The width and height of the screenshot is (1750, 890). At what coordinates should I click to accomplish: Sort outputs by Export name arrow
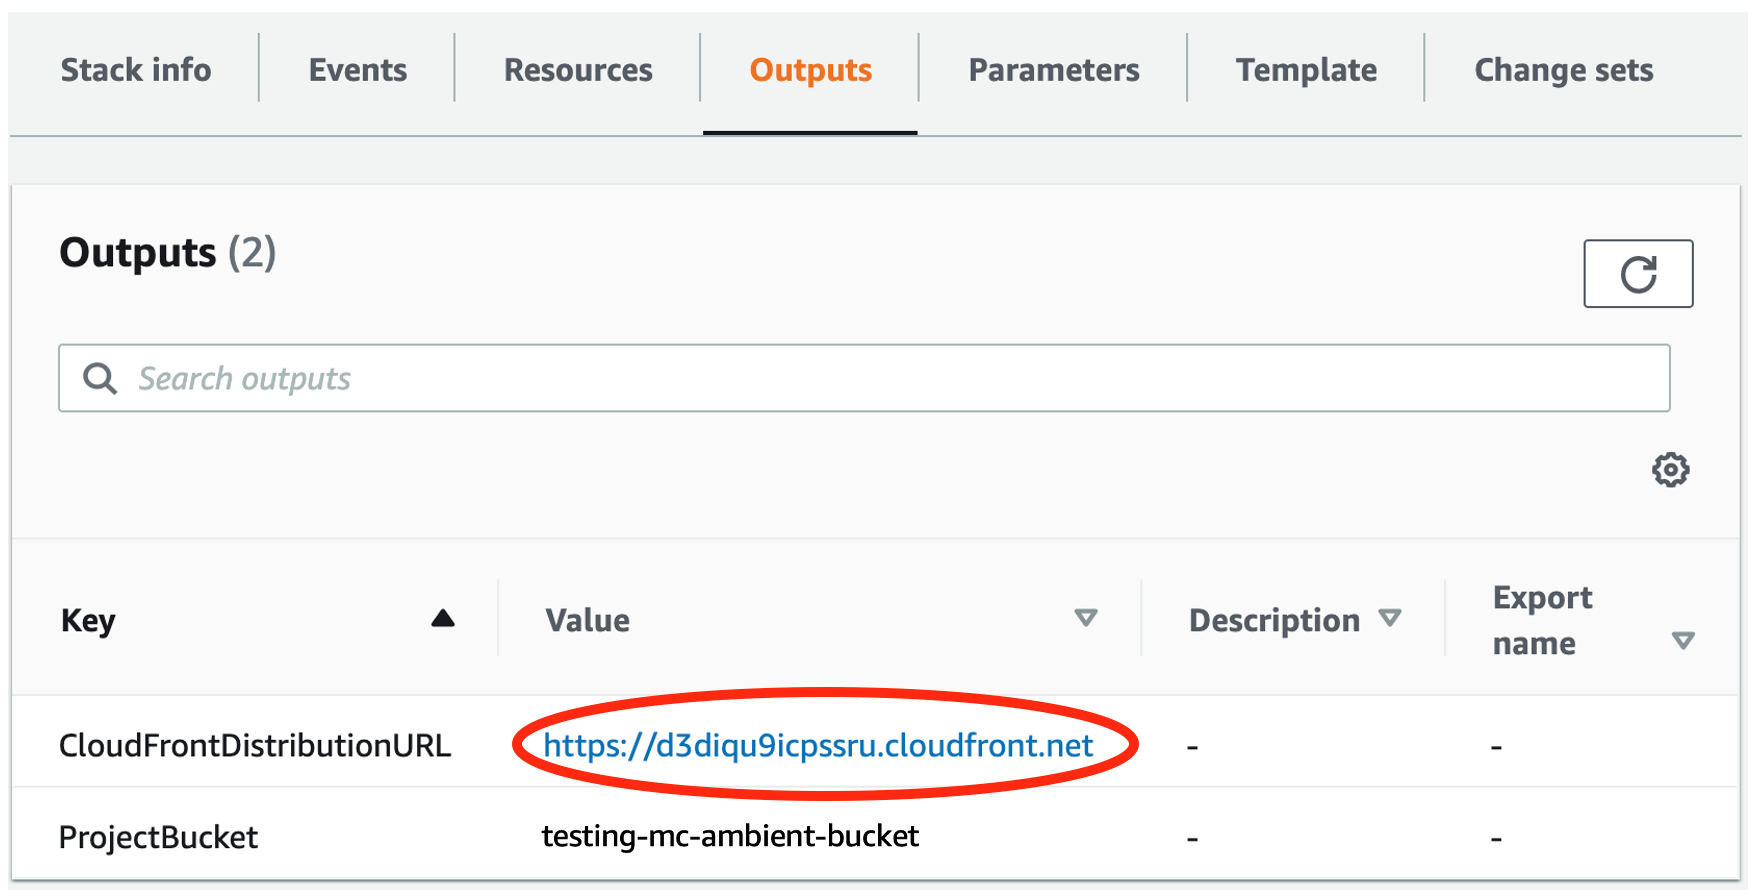[1683, 640]
